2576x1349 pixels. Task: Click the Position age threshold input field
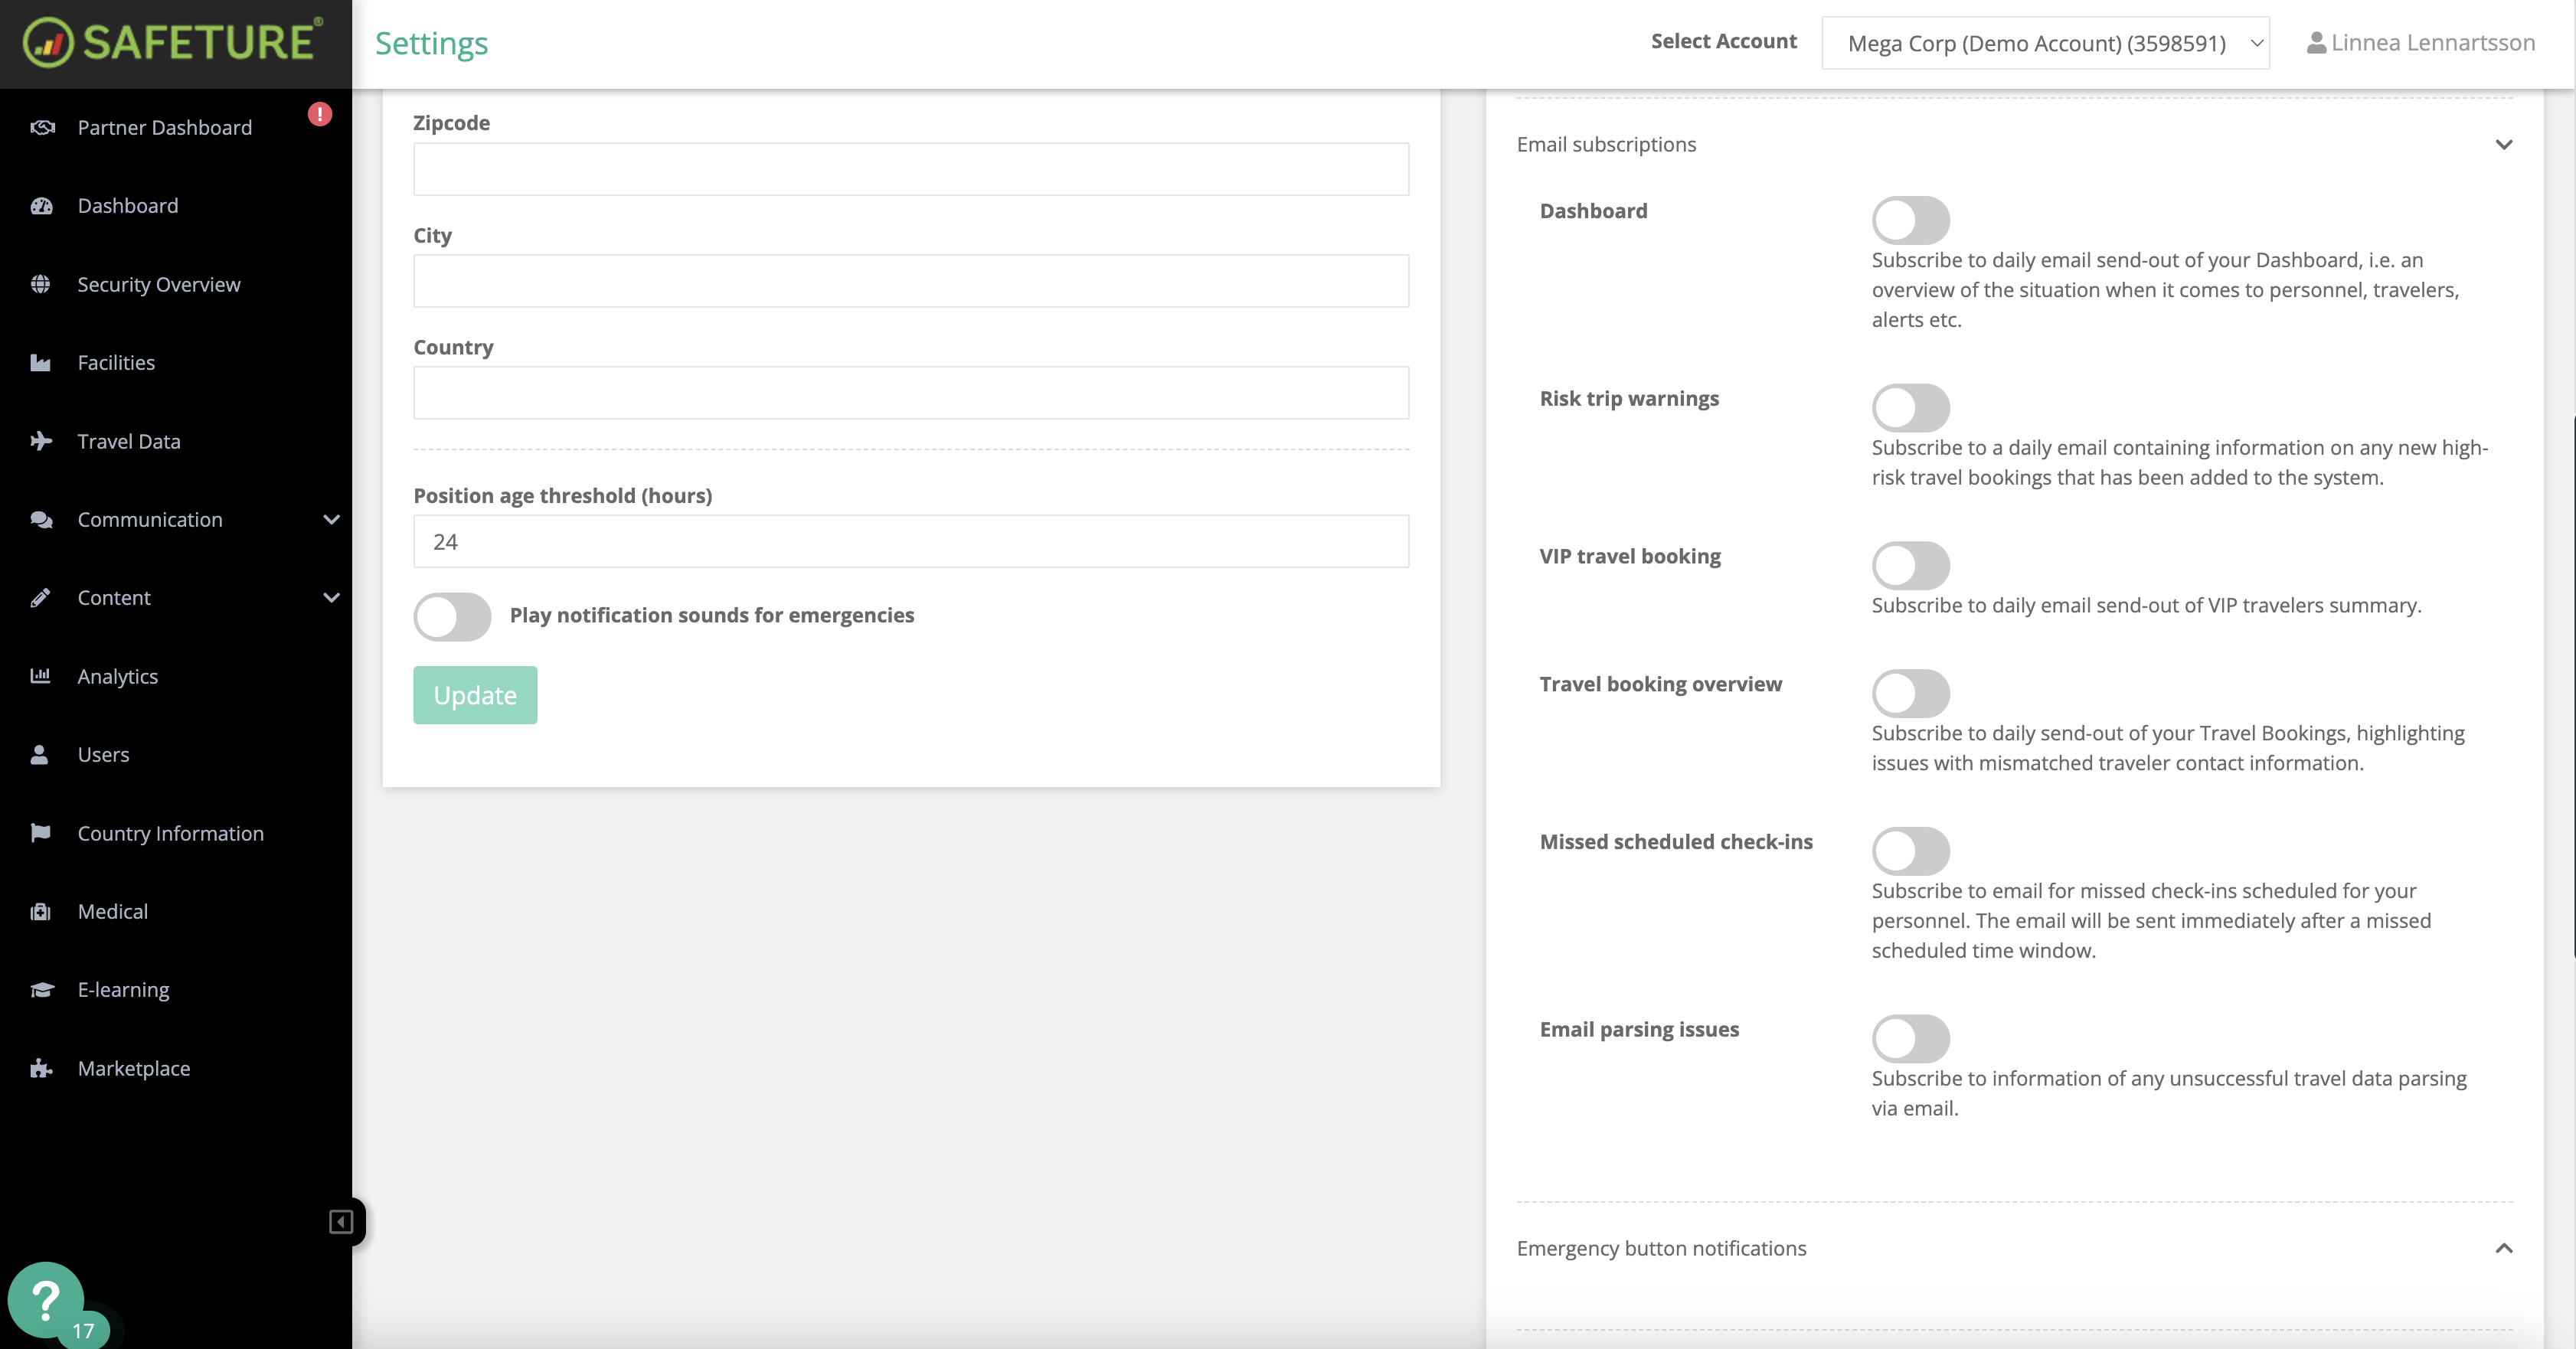[x=910, y=542]
